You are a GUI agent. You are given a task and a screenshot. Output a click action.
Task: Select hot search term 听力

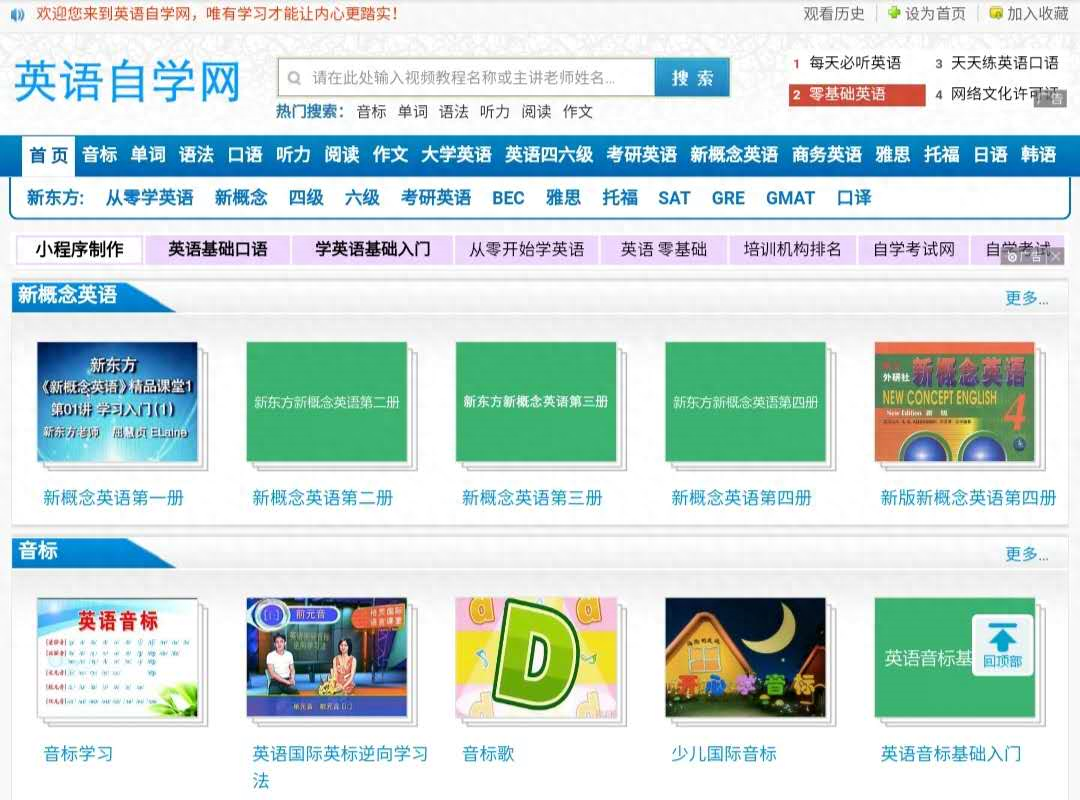[x=495, y=112]
